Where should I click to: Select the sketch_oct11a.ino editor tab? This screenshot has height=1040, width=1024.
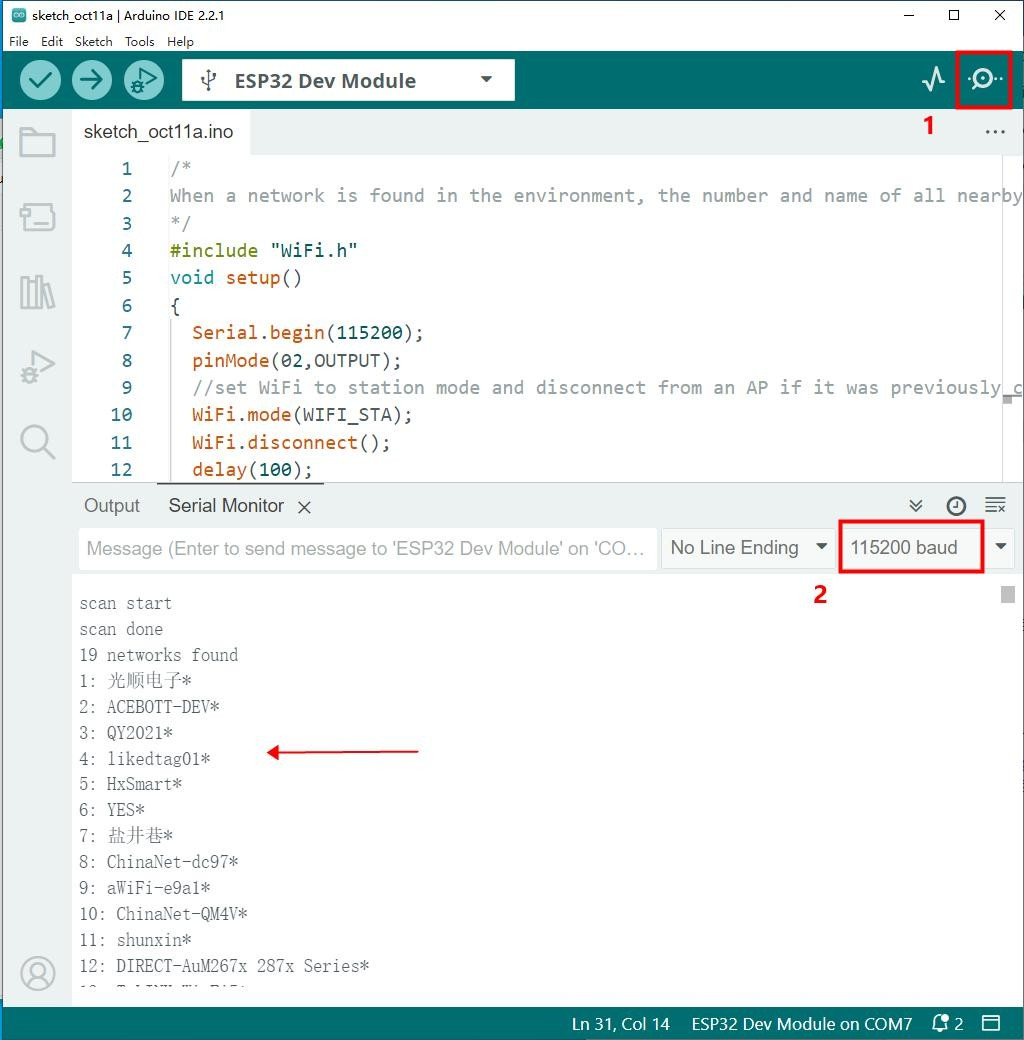point(159,132)
